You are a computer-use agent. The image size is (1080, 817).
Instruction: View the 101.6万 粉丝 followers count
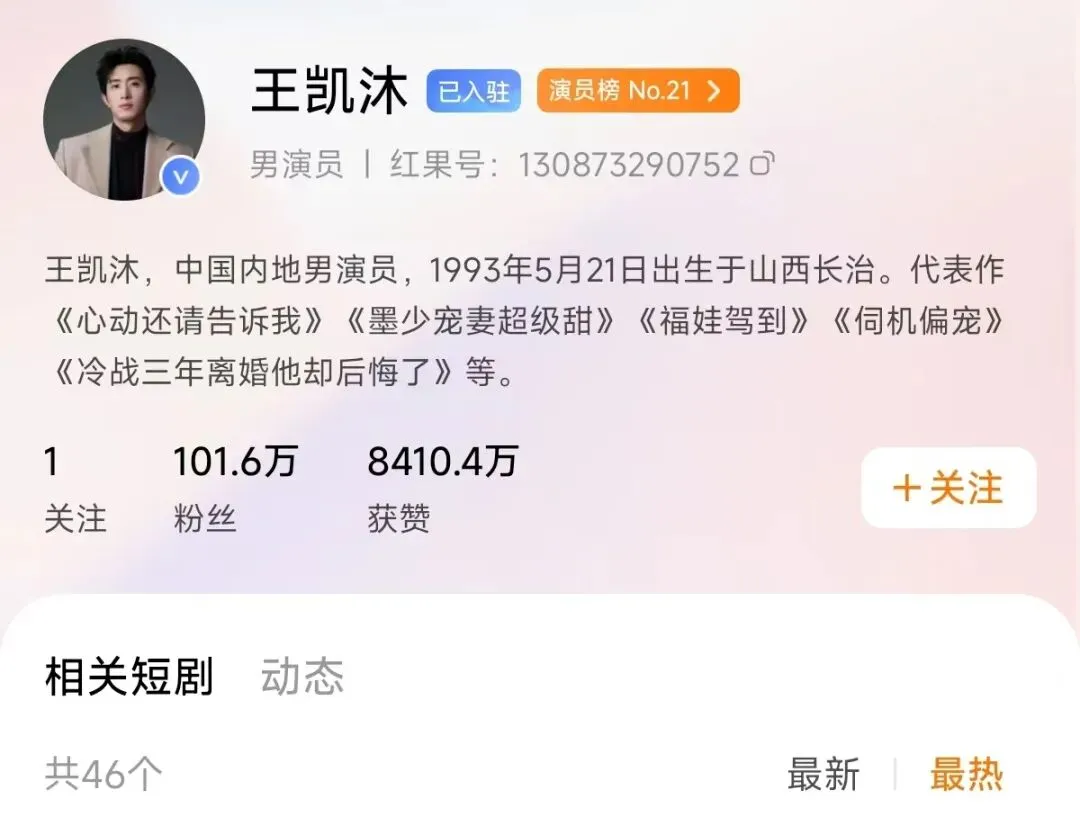[x=235, y=488]
